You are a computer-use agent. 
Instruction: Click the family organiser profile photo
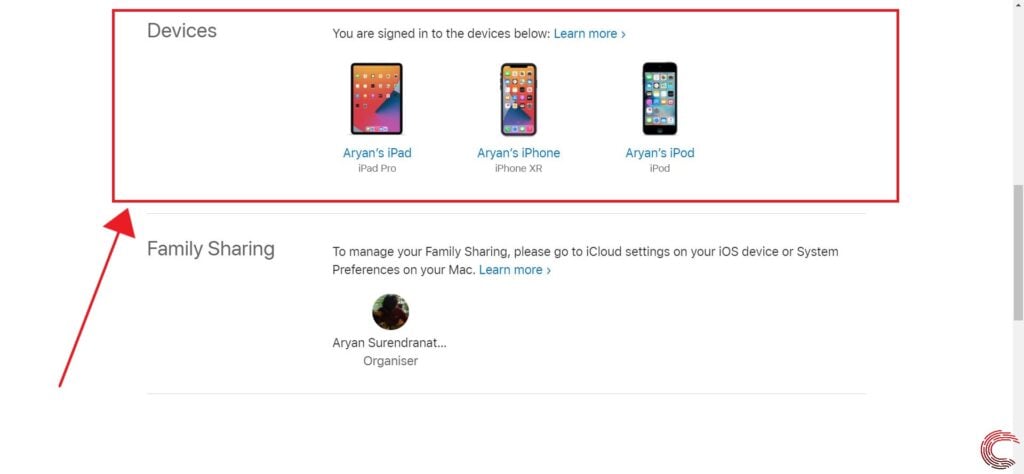pyautogui.click(x=391, y=311)
